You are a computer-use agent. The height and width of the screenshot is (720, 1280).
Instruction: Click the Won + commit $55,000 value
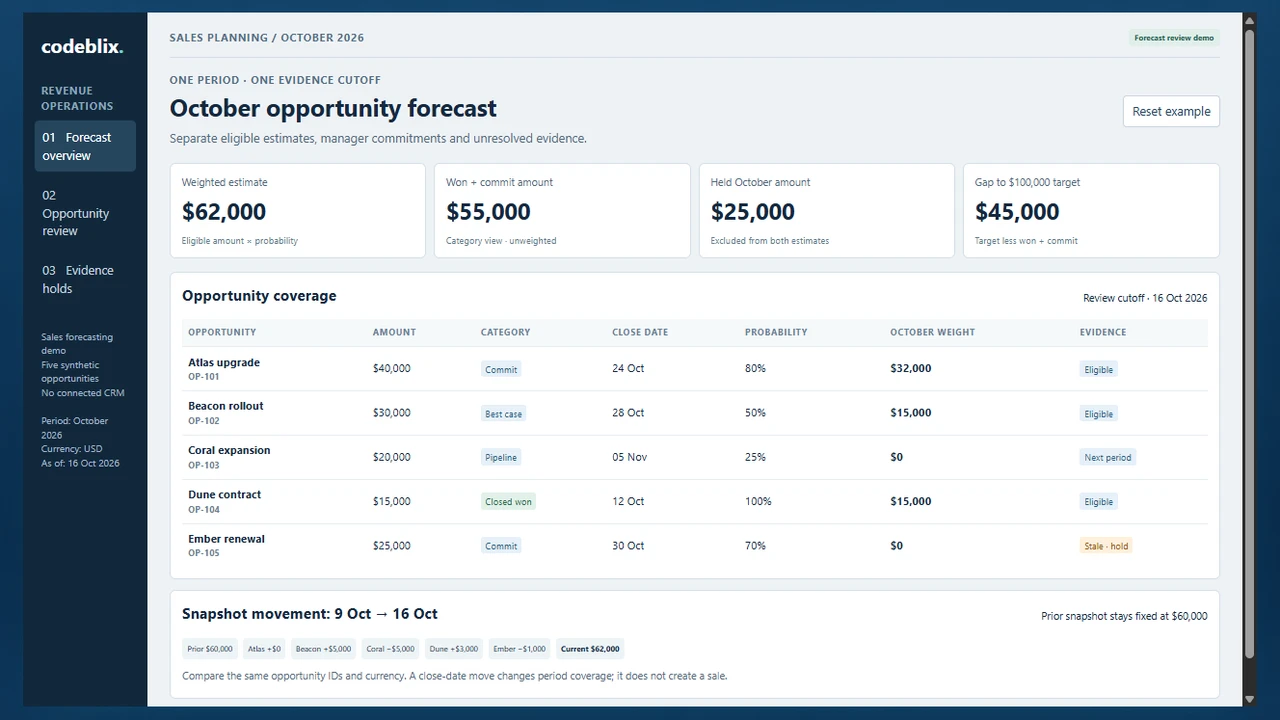point(488,212)
